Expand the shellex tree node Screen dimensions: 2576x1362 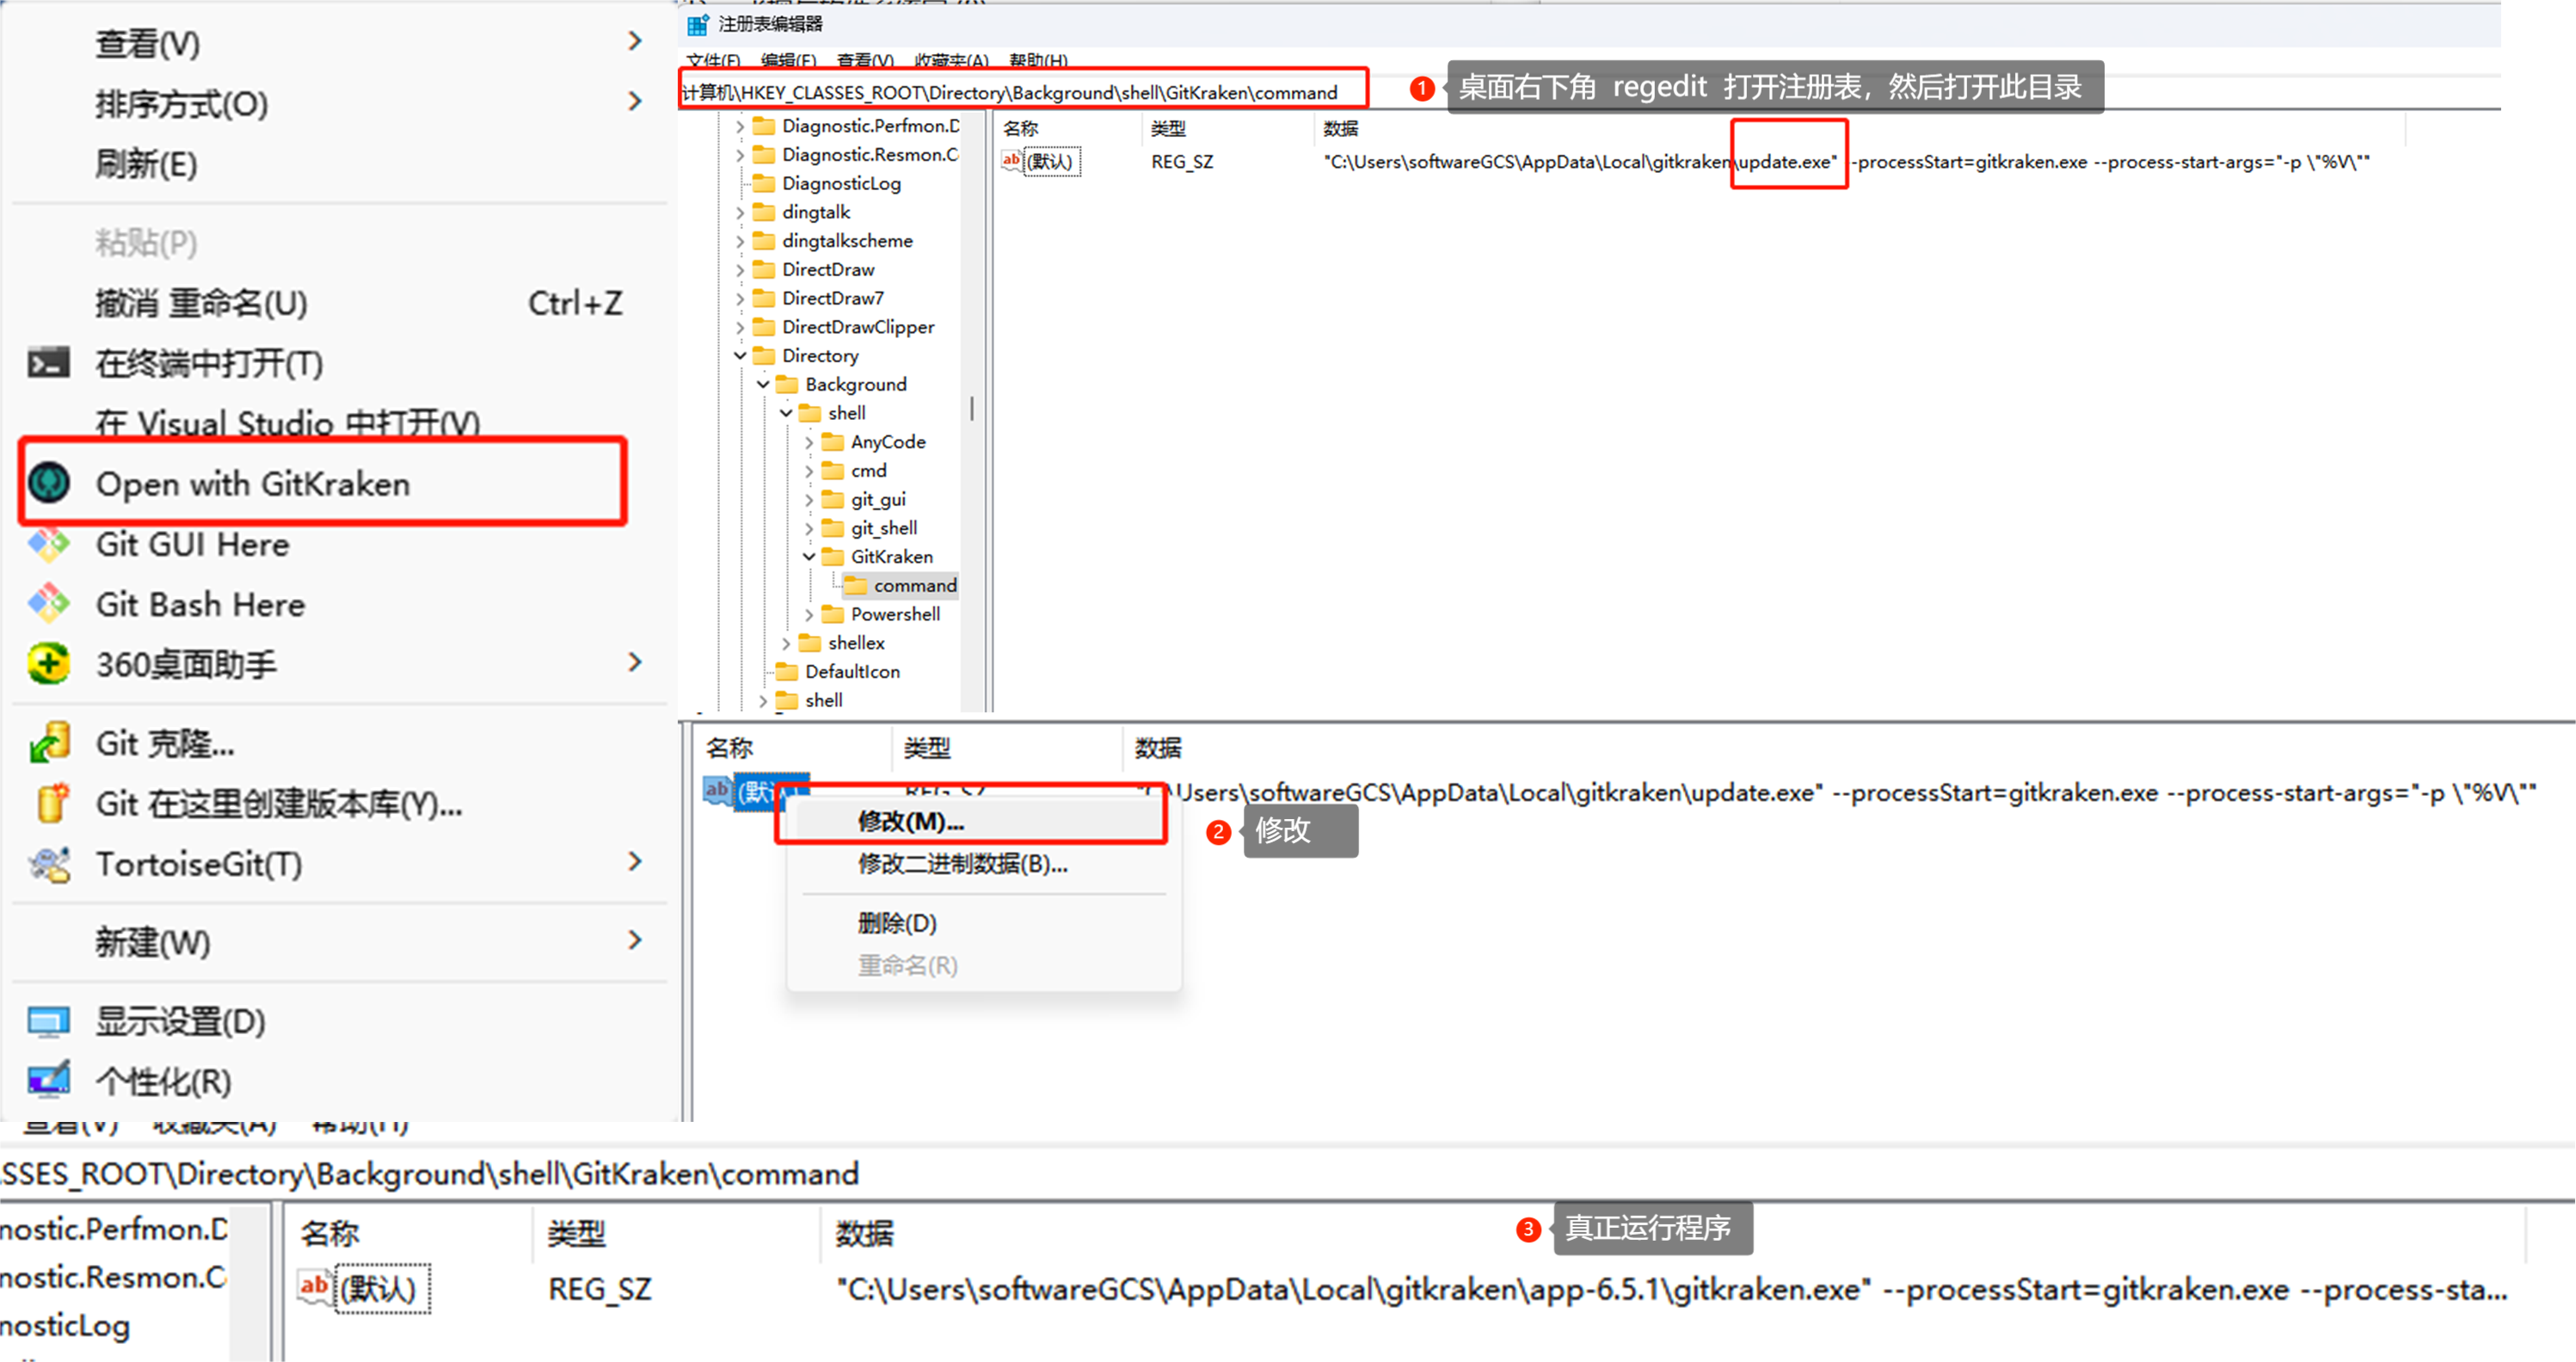coord(786,642)
